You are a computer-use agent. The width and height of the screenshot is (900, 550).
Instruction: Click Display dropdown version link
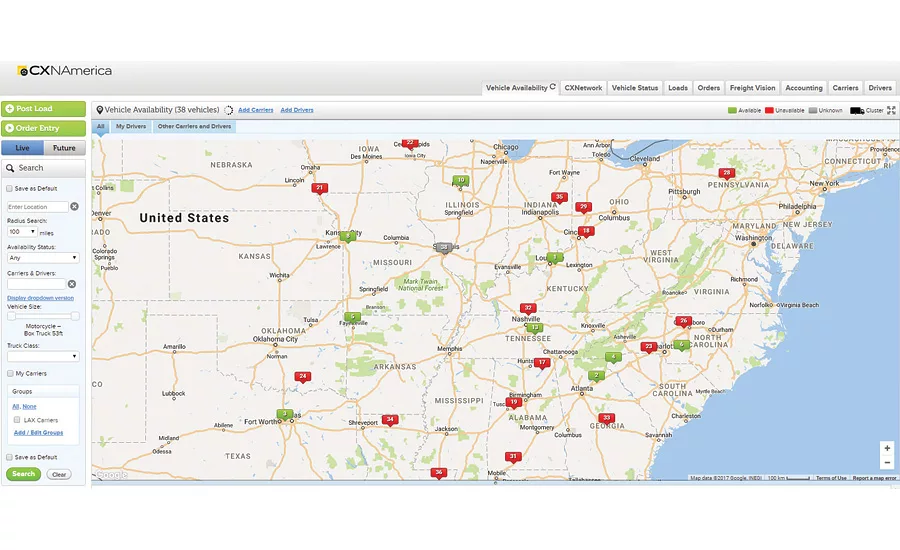coord(40,298)
